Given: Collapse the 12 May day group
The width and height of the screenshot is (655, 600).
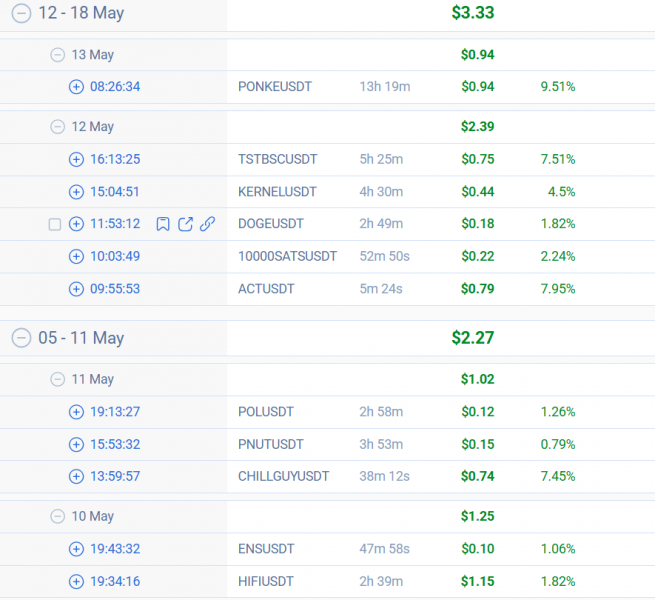Looking at the screenshot, I should (x=58, y=127).
